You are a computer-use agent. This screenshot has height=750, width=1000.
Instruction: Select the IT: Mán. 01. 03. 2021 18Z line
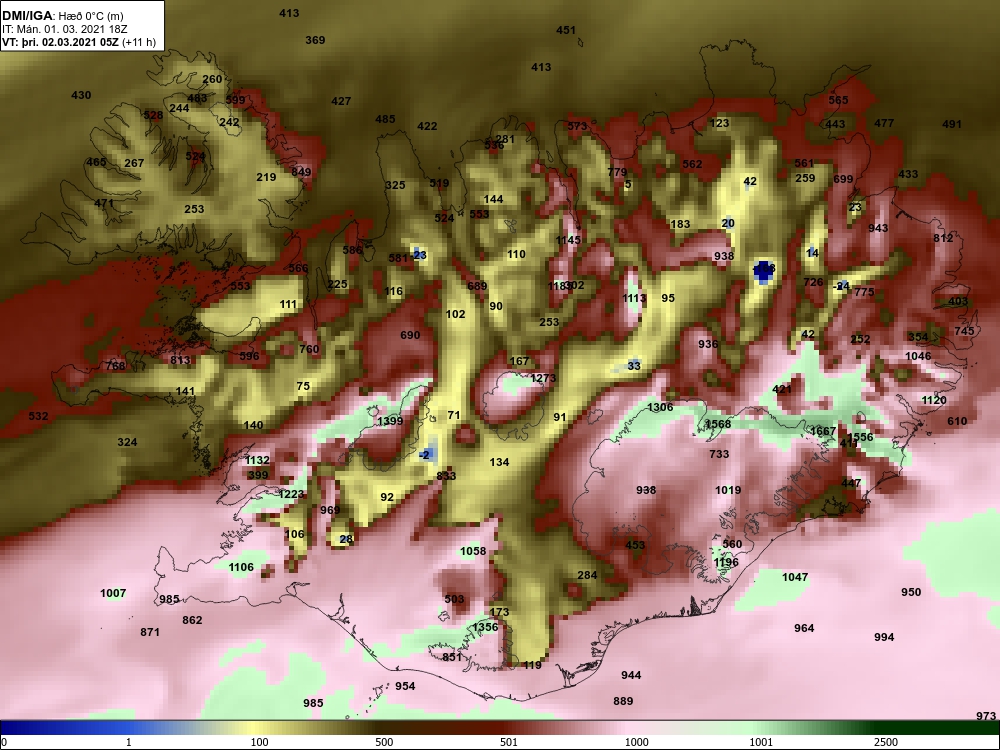tap(65, 29)
